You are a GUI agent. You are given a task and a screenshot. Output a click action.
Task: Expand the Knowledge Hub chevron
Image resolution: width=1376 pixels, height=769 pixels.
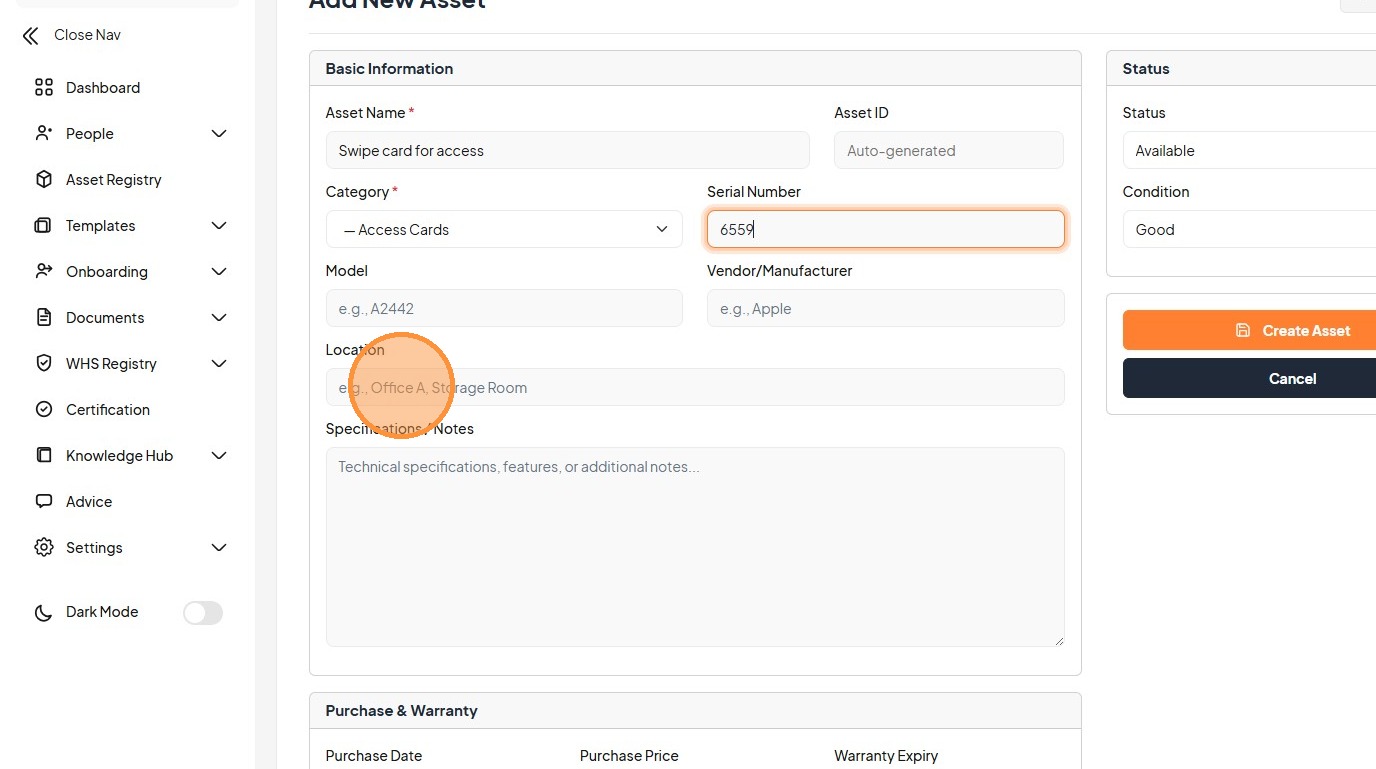point(219,456)
